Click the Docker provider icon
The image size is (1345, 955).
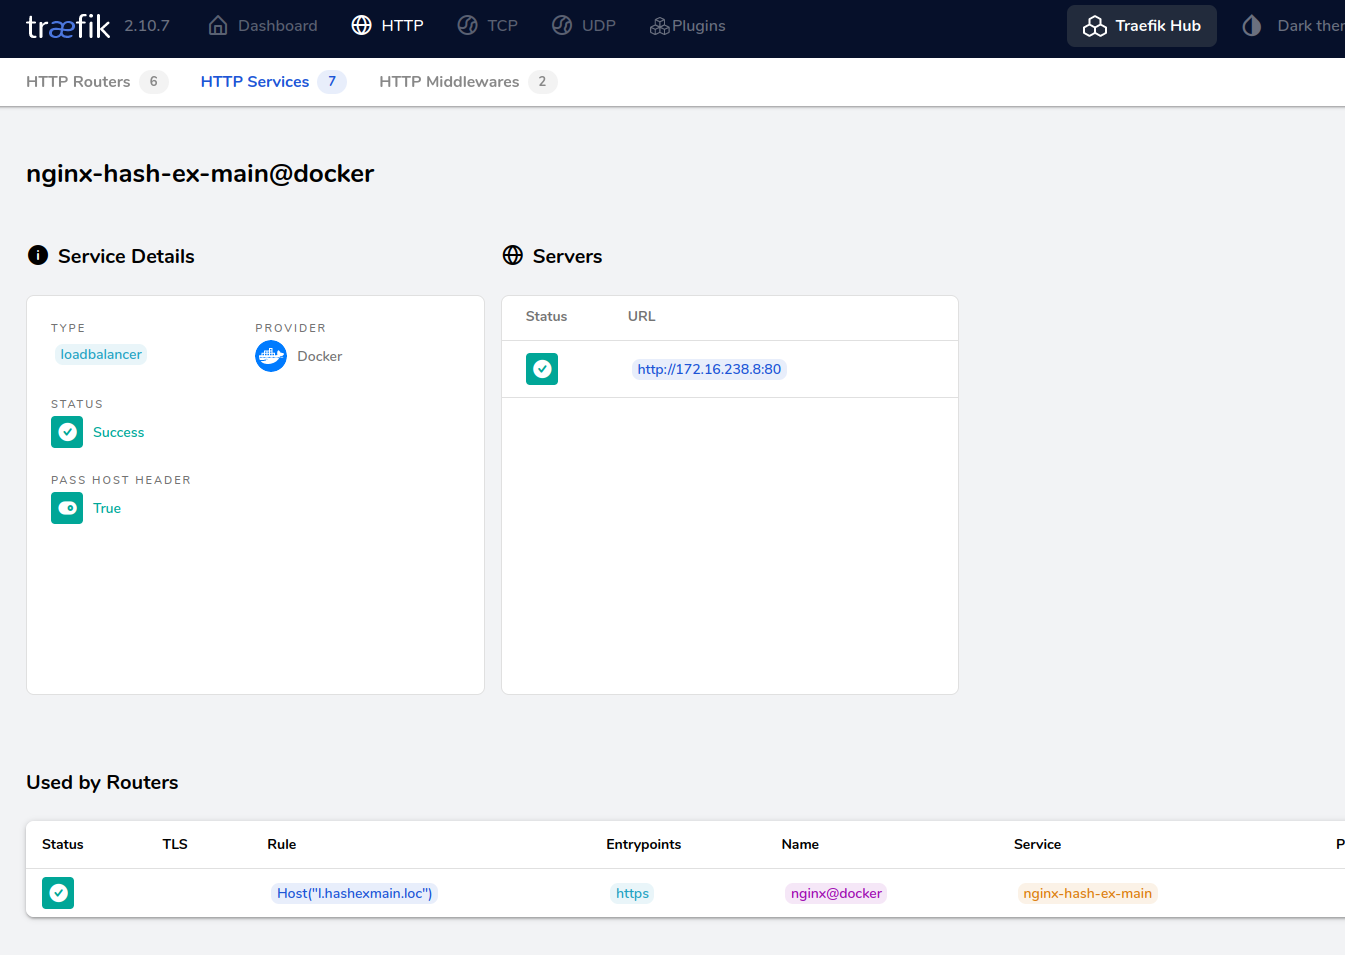click(271, 356)
